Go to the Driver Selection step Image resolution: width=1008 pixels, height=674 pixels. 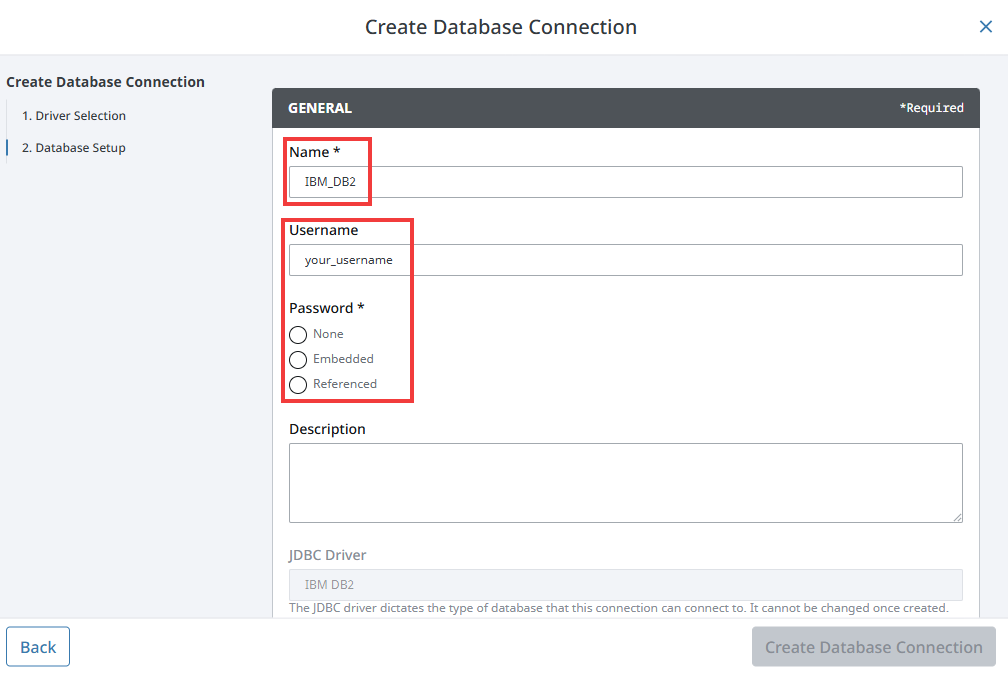pyautogui.click(x=75, y=116)
